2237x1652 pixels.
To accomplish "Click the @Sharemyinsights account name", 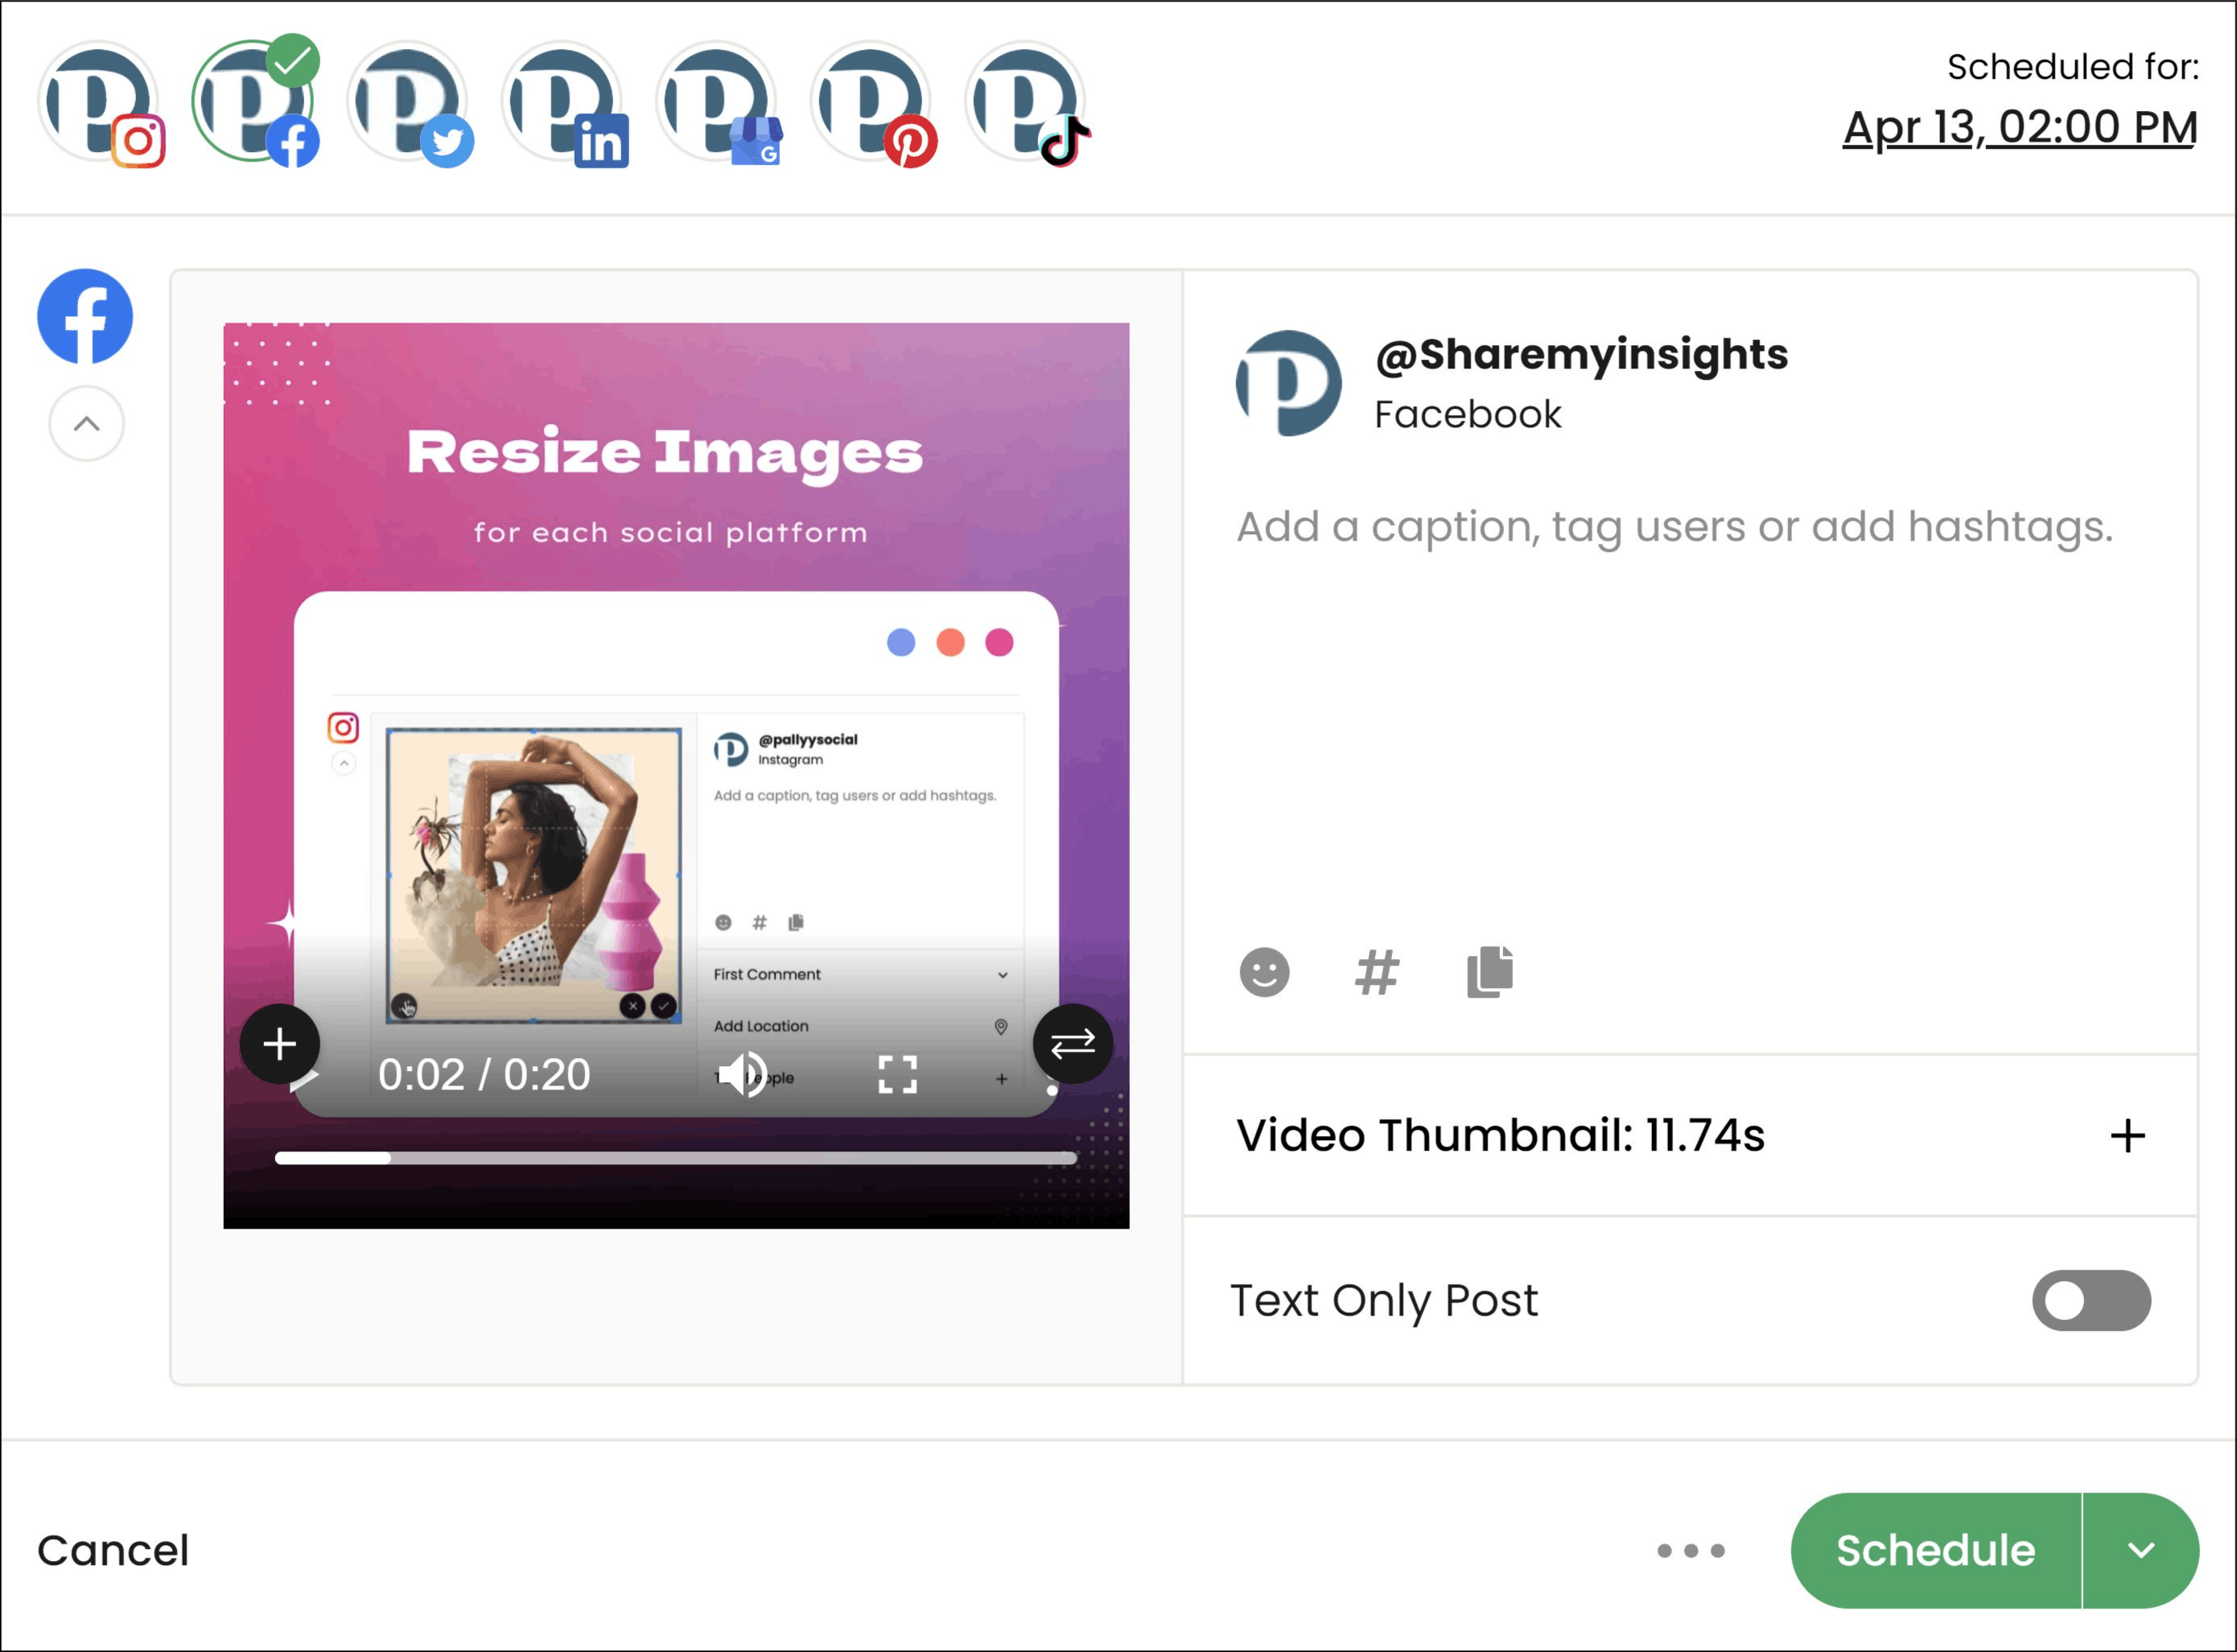I will [1581, 355].
